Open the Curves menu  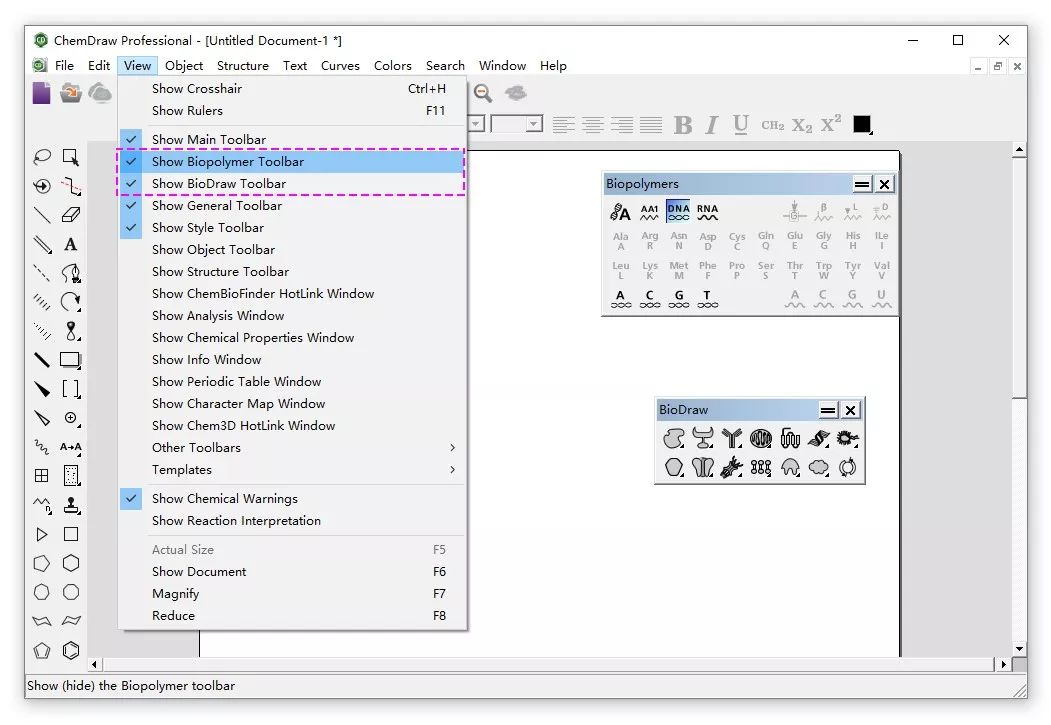340,66
